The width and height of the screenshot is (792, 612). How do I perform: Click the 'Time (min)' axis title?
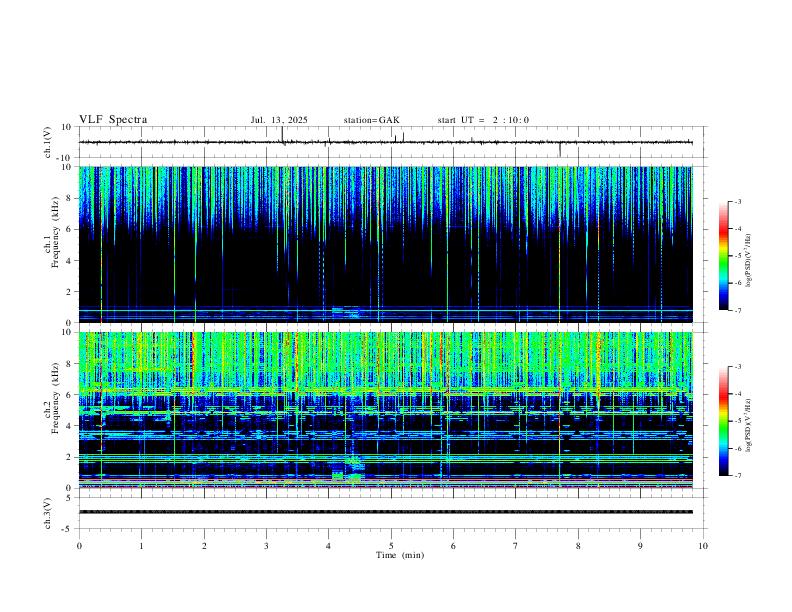point(400,555)
